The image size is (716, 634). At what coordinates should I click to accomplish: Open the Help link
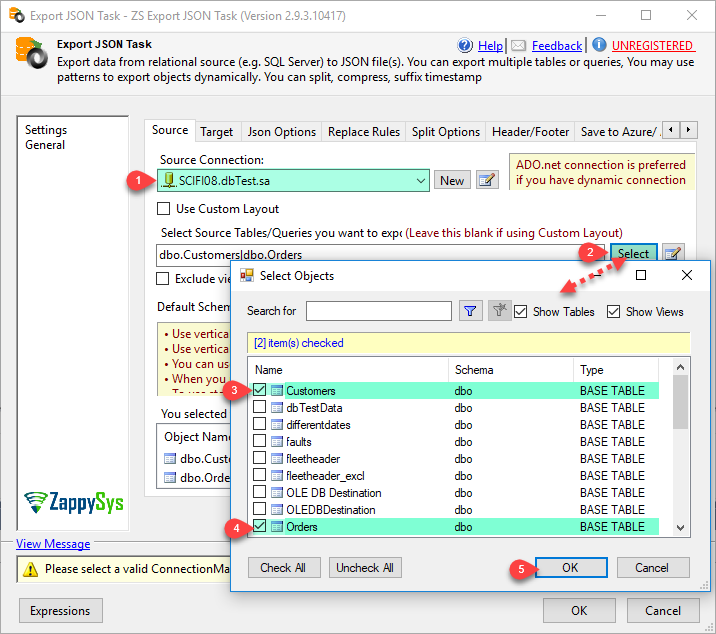(x=490, y=46)
